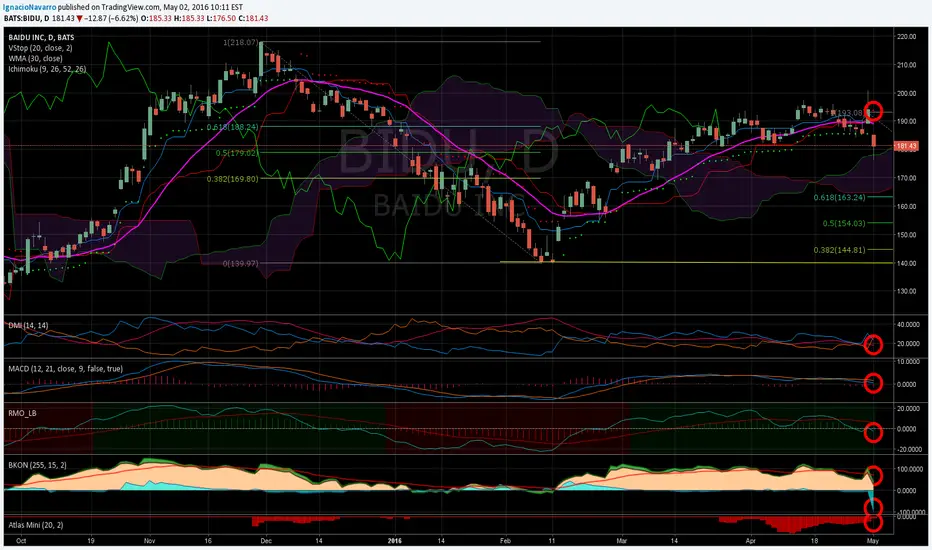Click the Feb date label on time axis

tap(505, 541)
